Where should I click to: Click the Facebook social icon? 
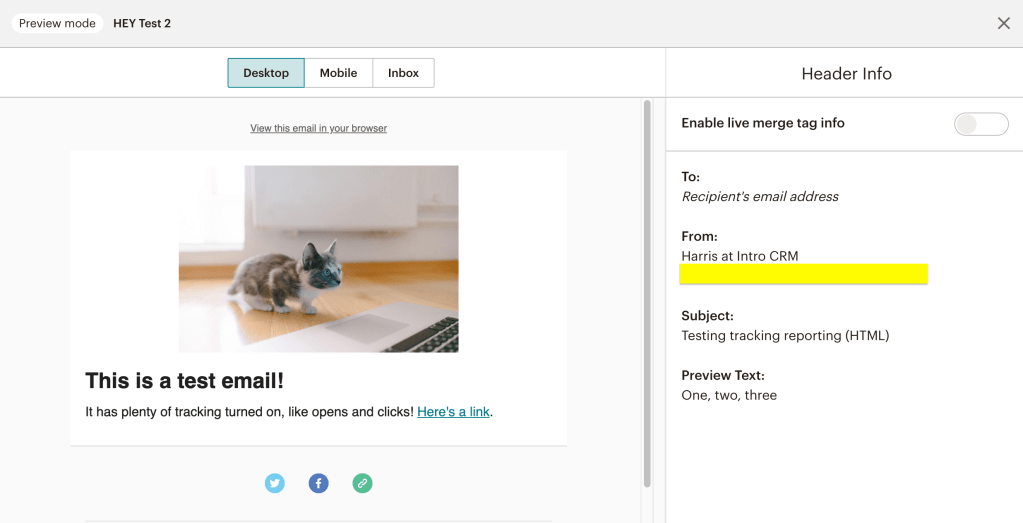[318, 483]
